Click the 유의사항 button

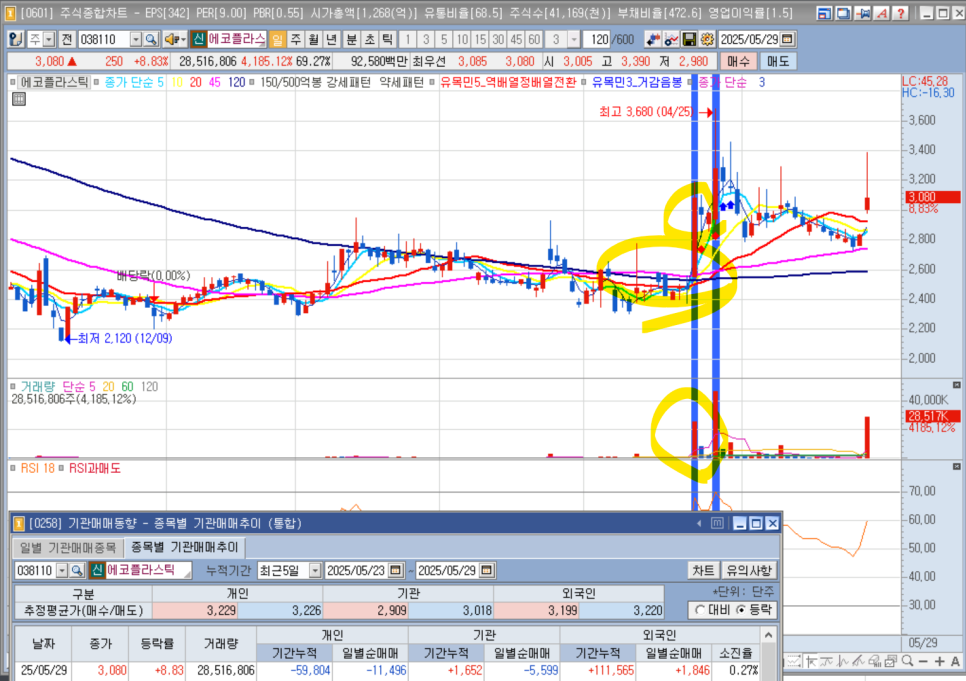coord(749,570)
